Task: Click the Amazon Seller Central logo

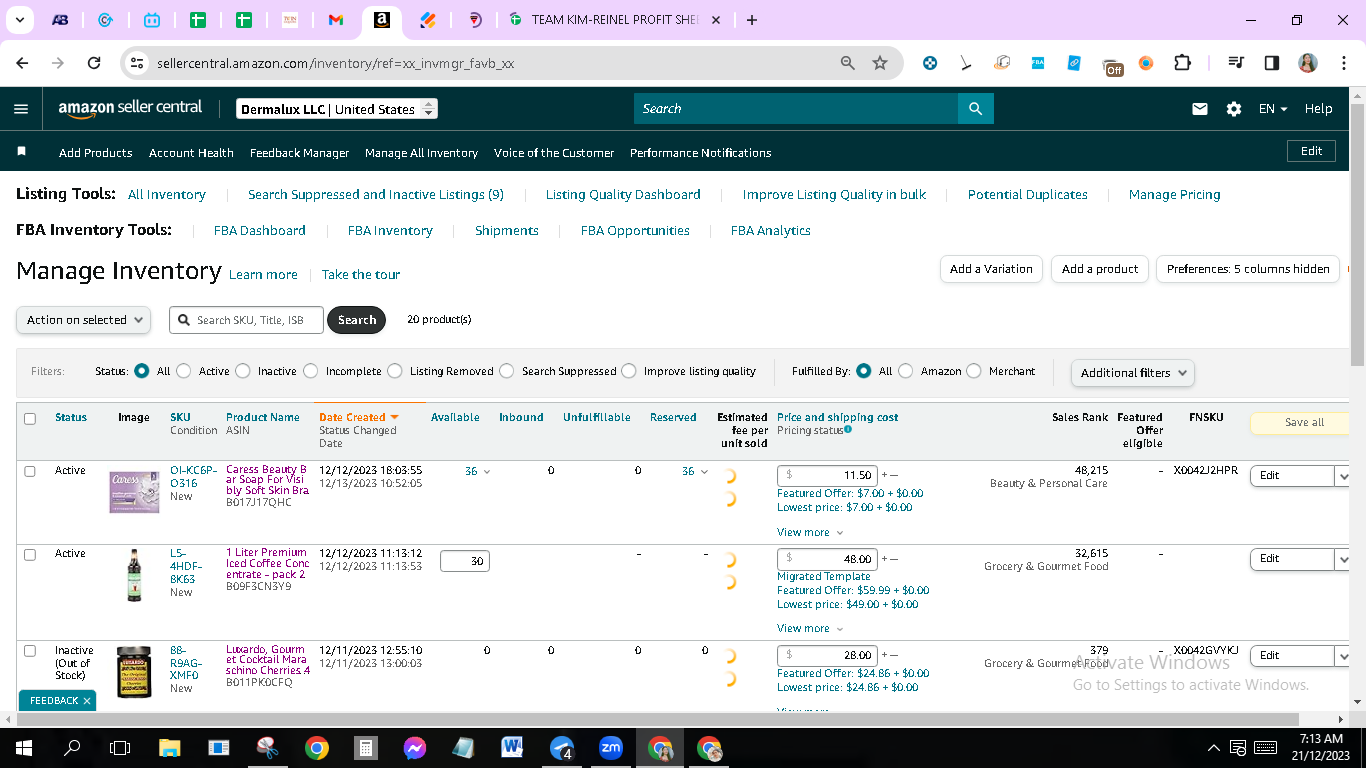Action: [x=130, y=108]
